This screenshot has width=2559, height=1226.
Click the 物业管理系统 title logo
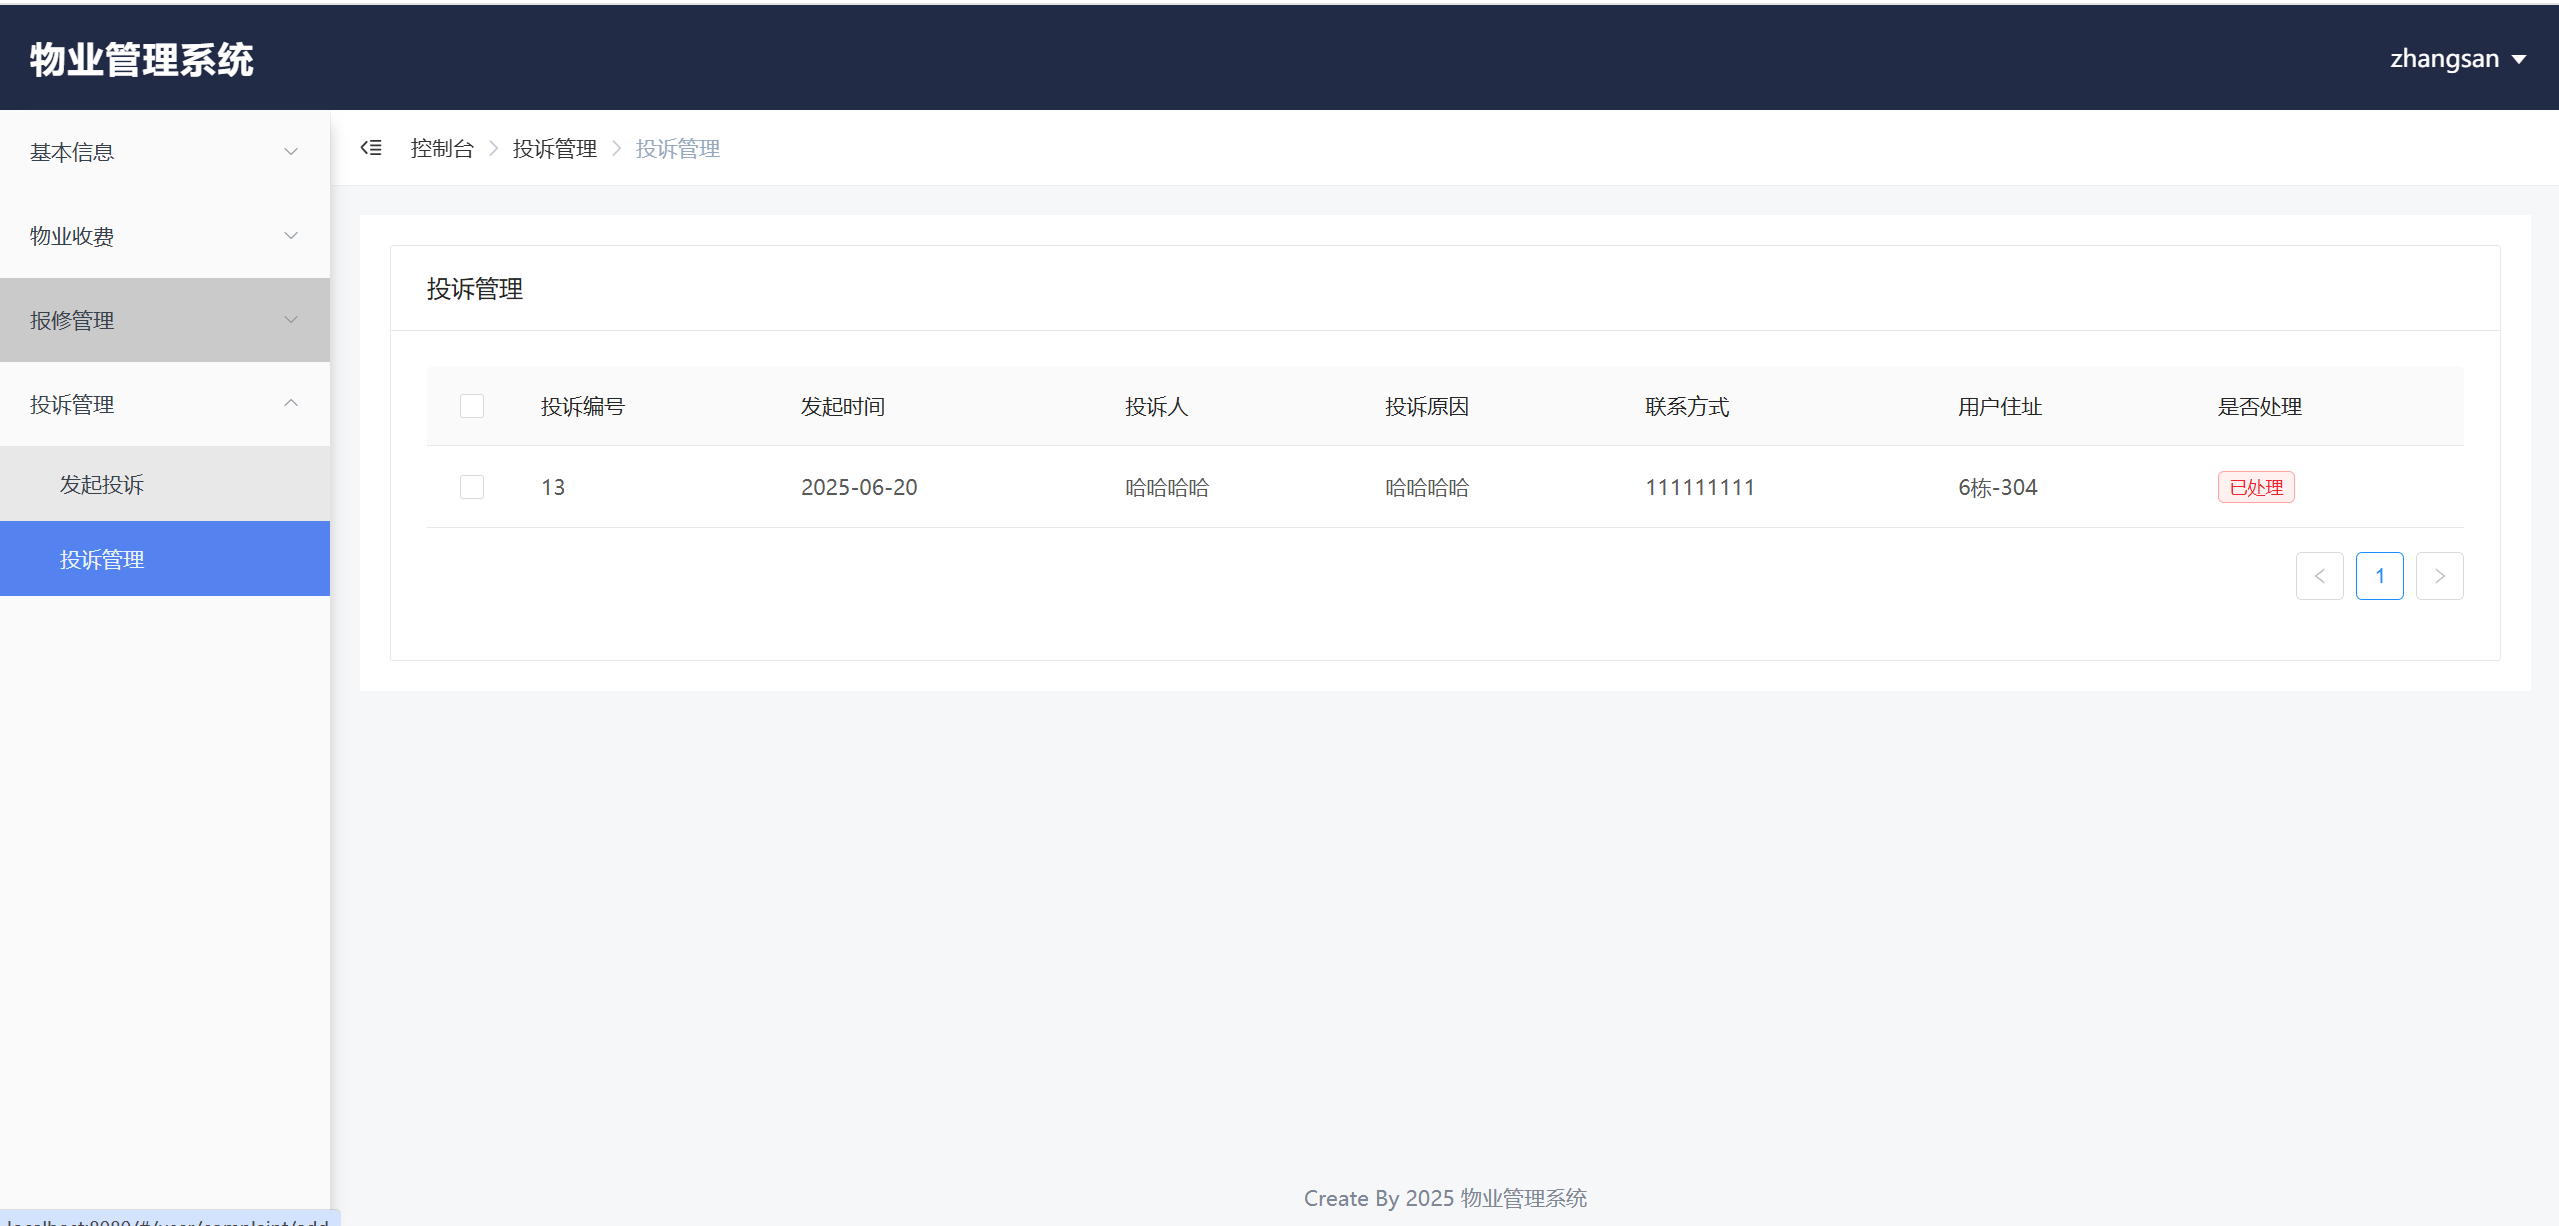[142, 59]
